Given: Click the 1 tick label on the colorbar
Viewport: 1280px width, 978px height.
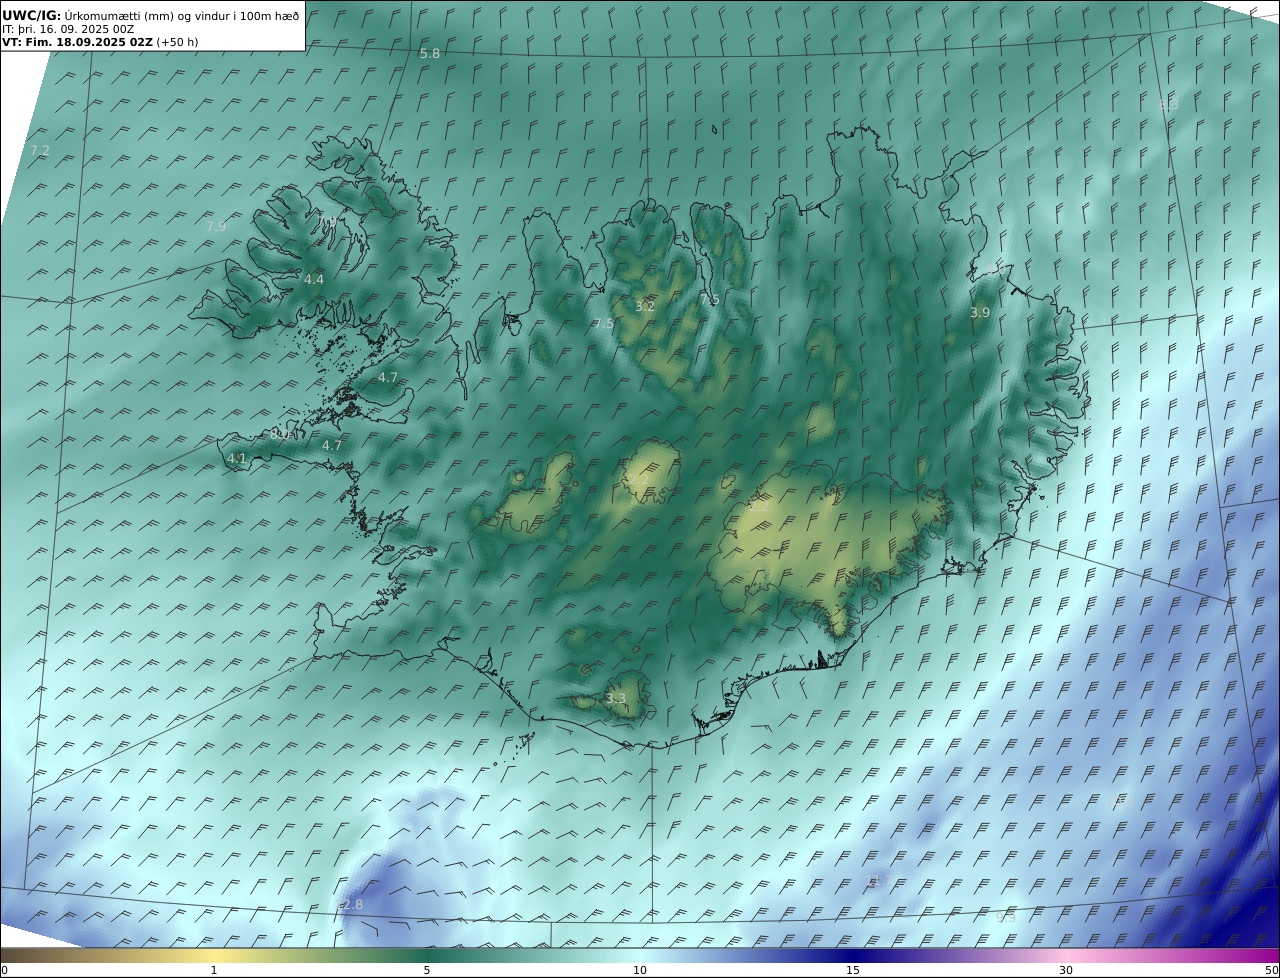Looking at the screenshot, I should pos(213,970).
